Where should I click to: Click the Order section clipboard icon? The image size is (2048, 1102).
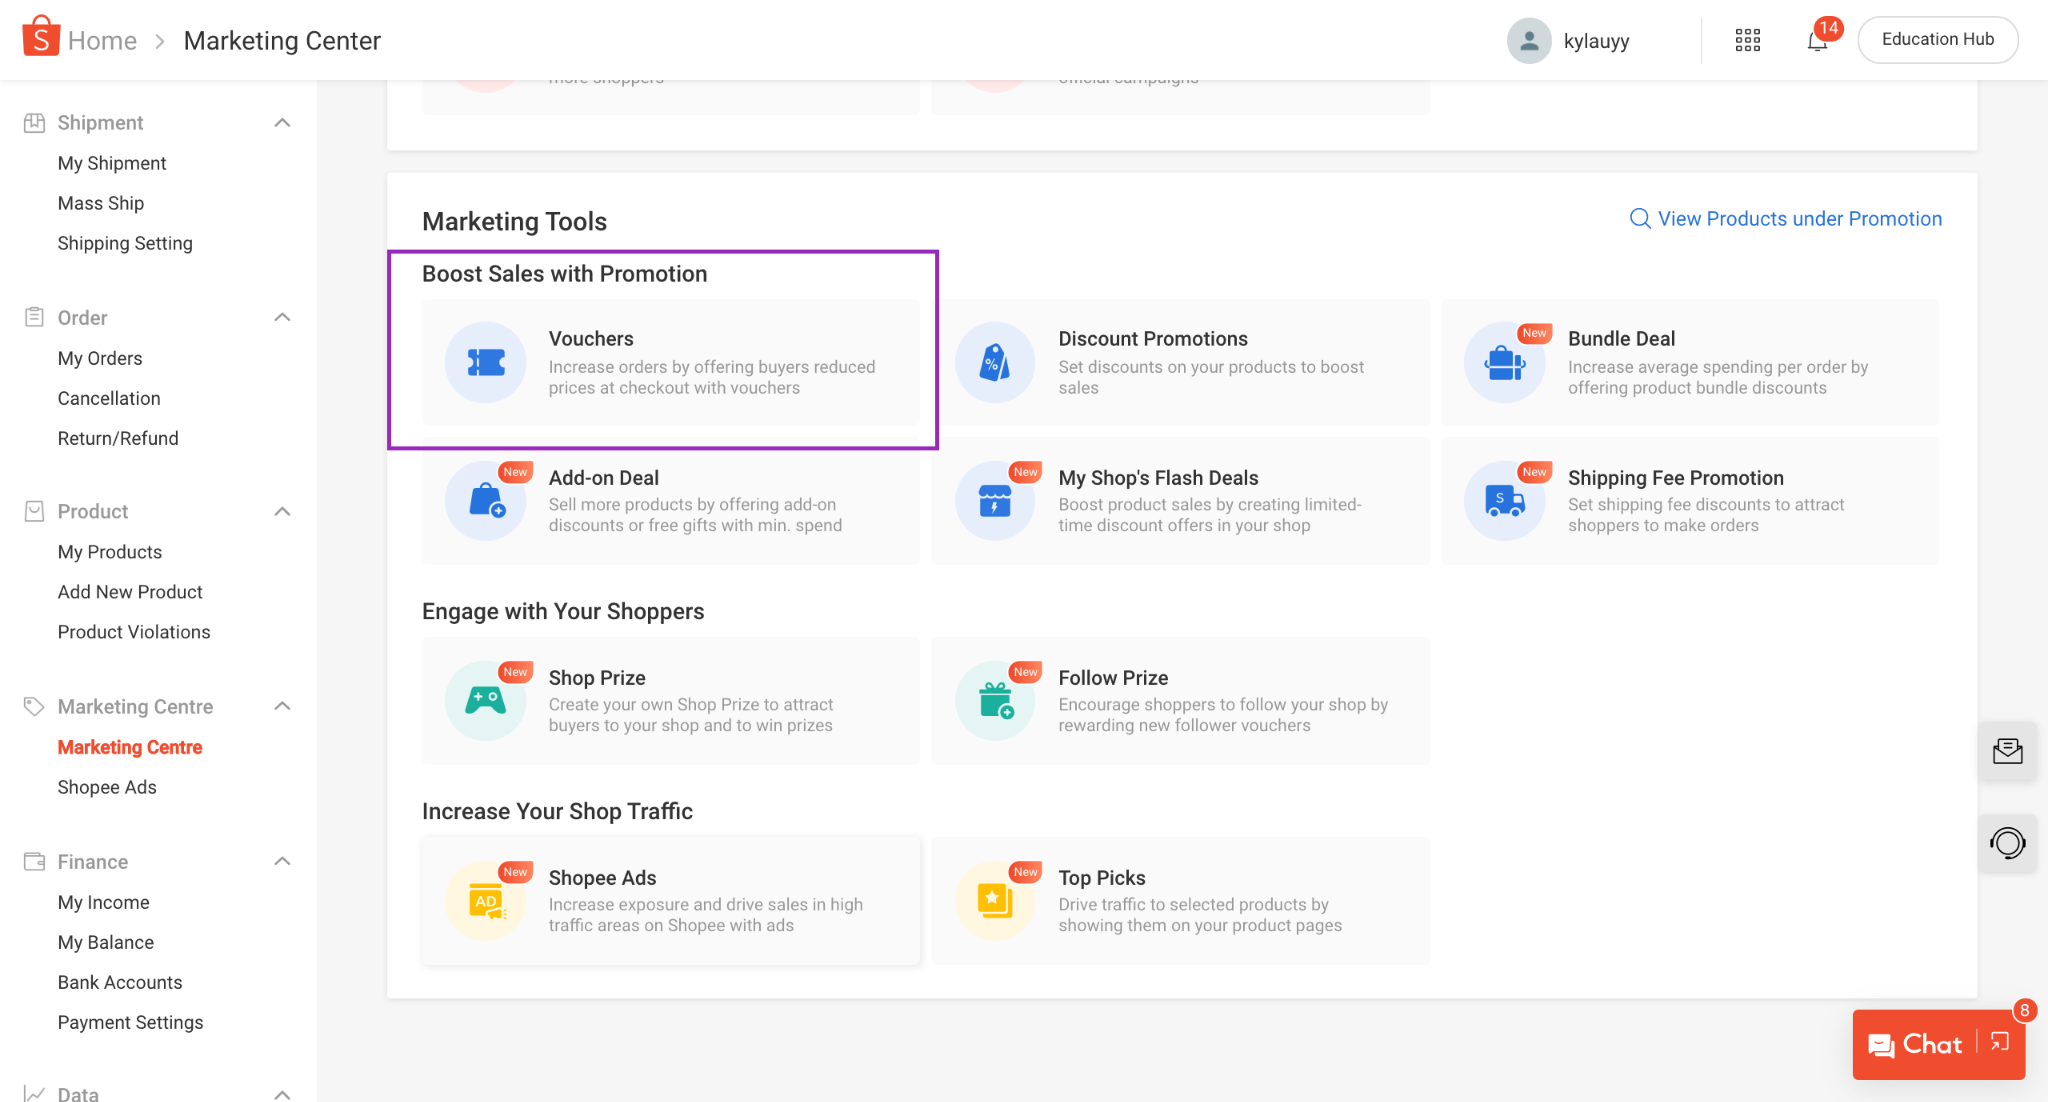[x=34, y=317]
